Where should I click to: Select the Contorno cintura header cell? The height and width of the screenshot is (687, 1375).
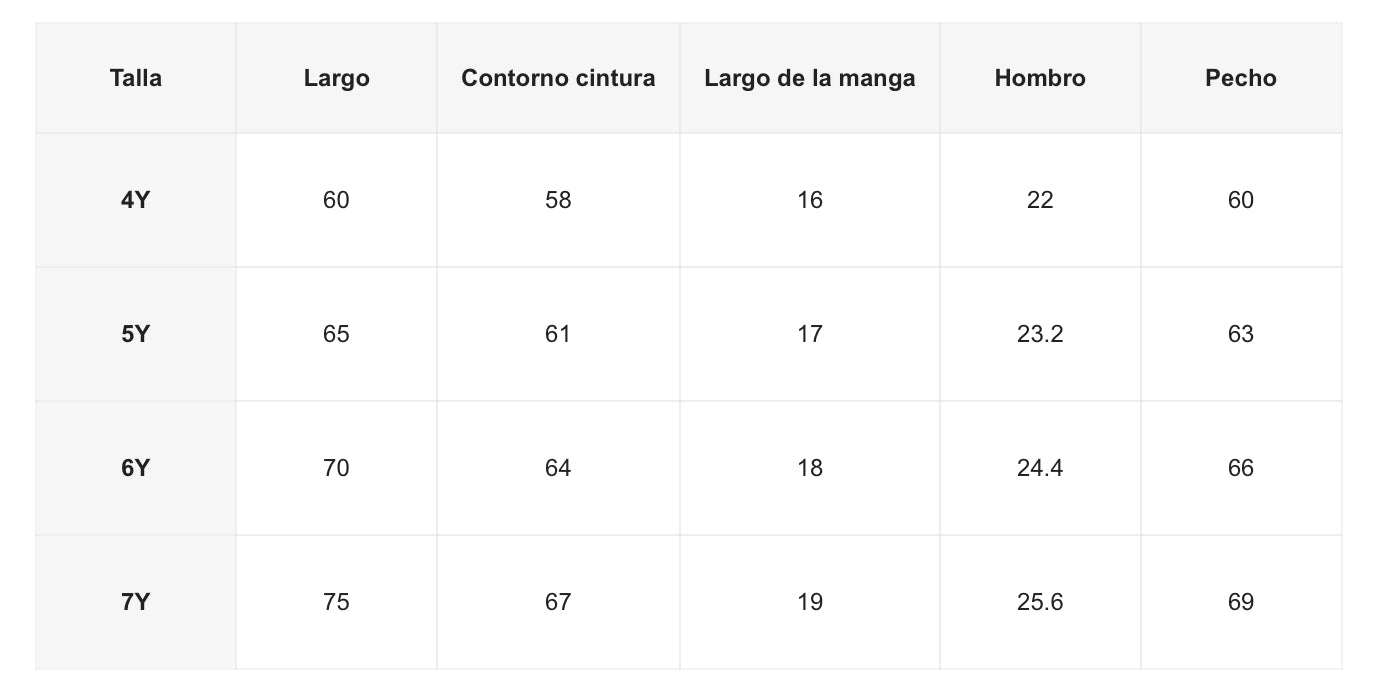[558, 78]
